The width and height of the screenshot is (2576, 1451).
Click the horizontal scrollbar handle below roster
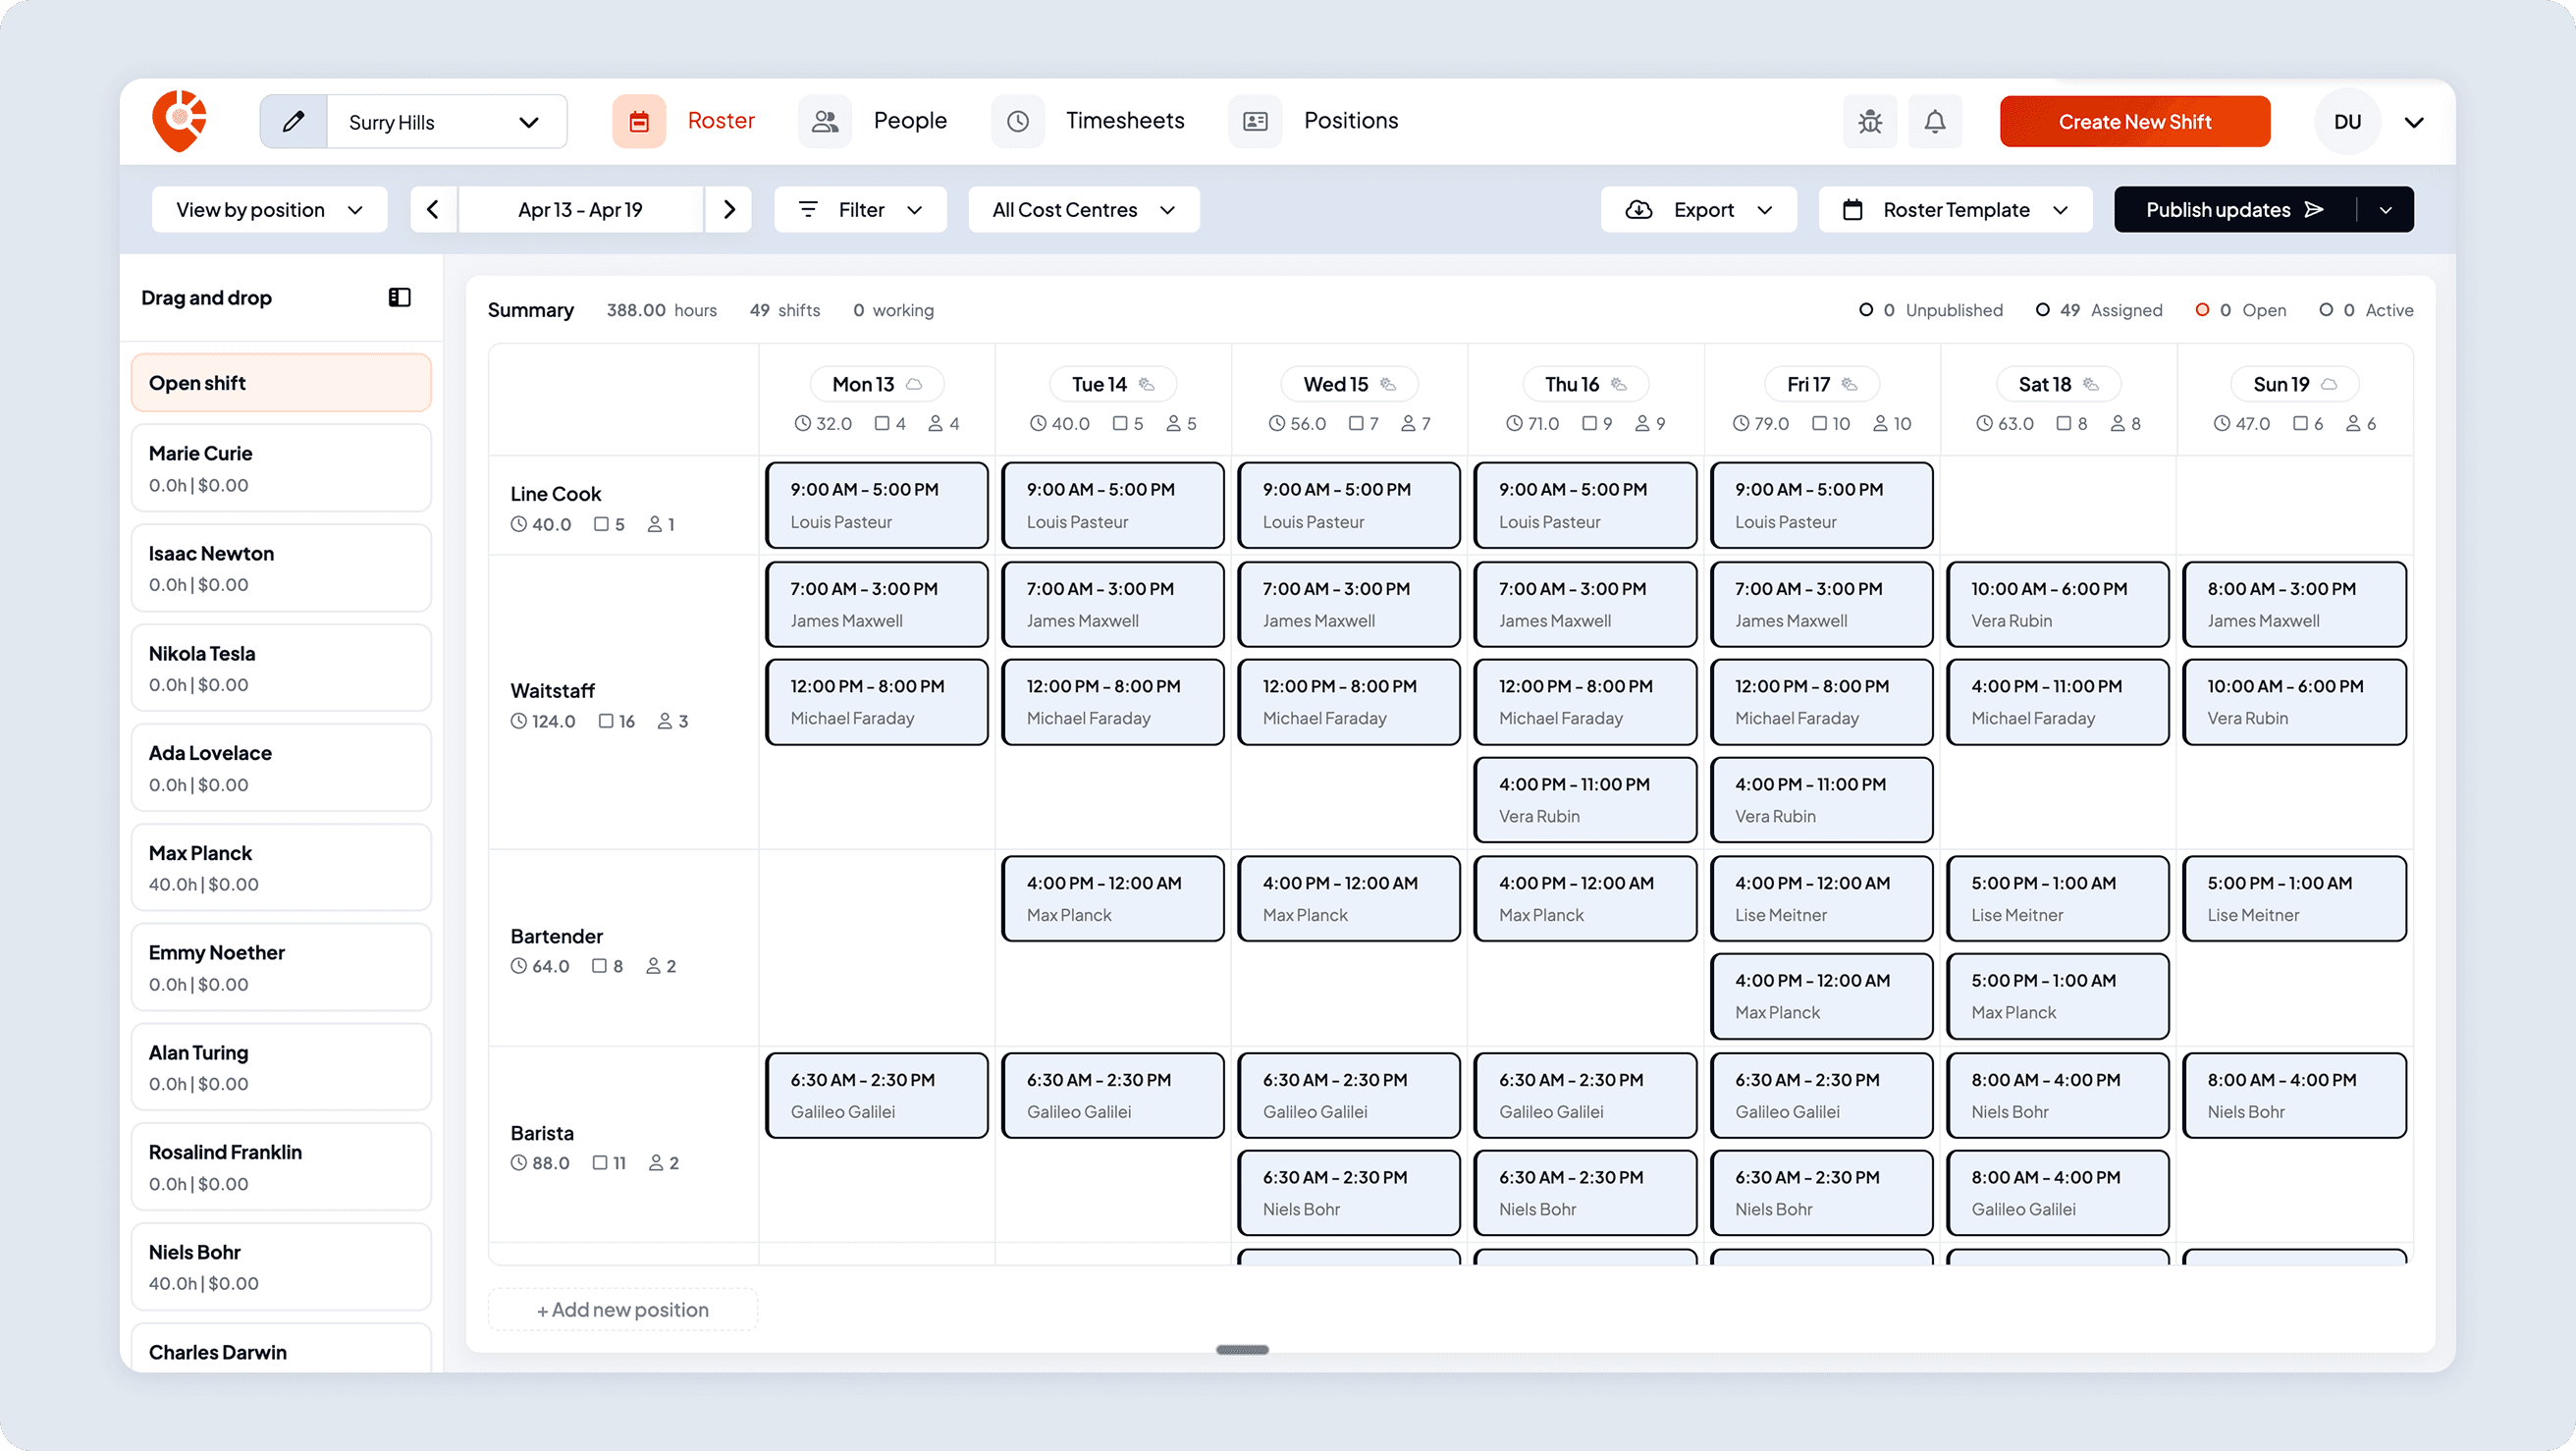(1242, 1350)
